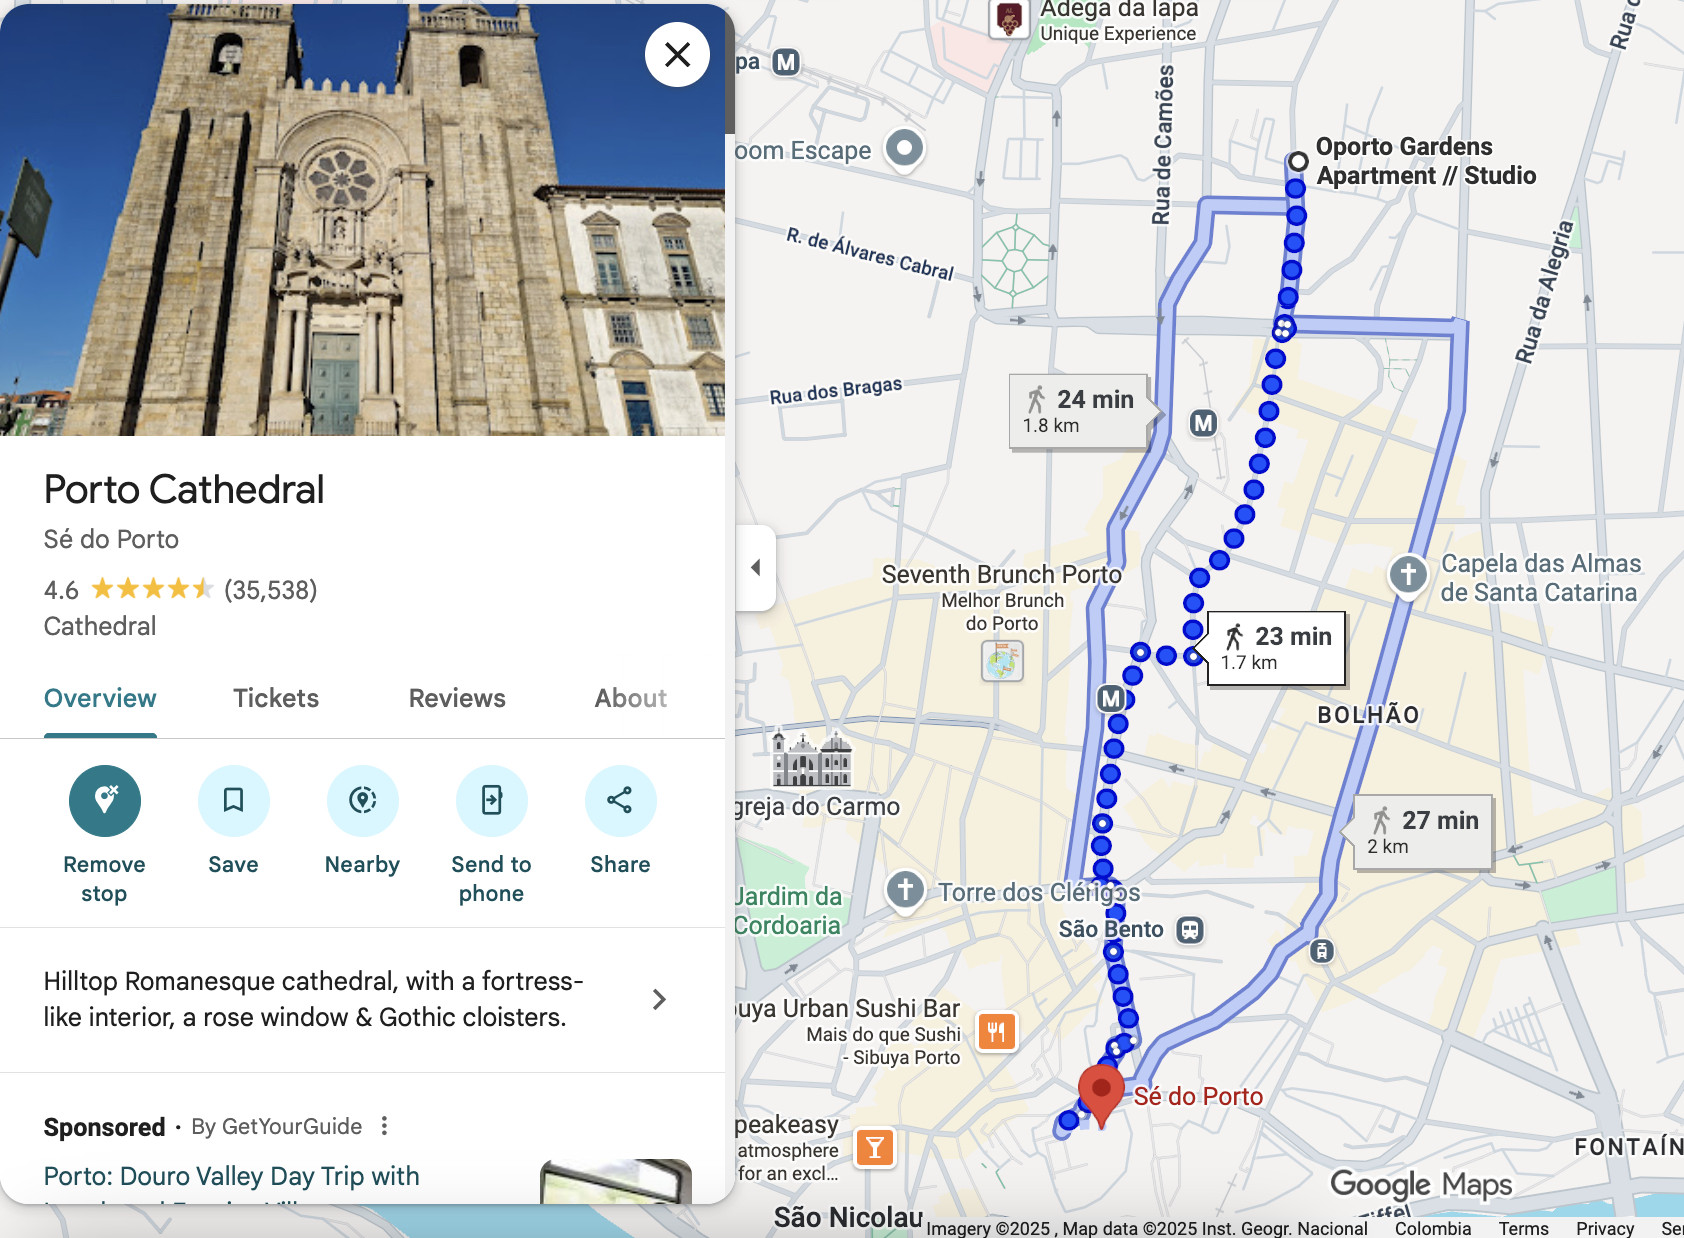Open sponsored ad options menu
This screenshot has width=1684, height=1238.
click(385, 1126)
